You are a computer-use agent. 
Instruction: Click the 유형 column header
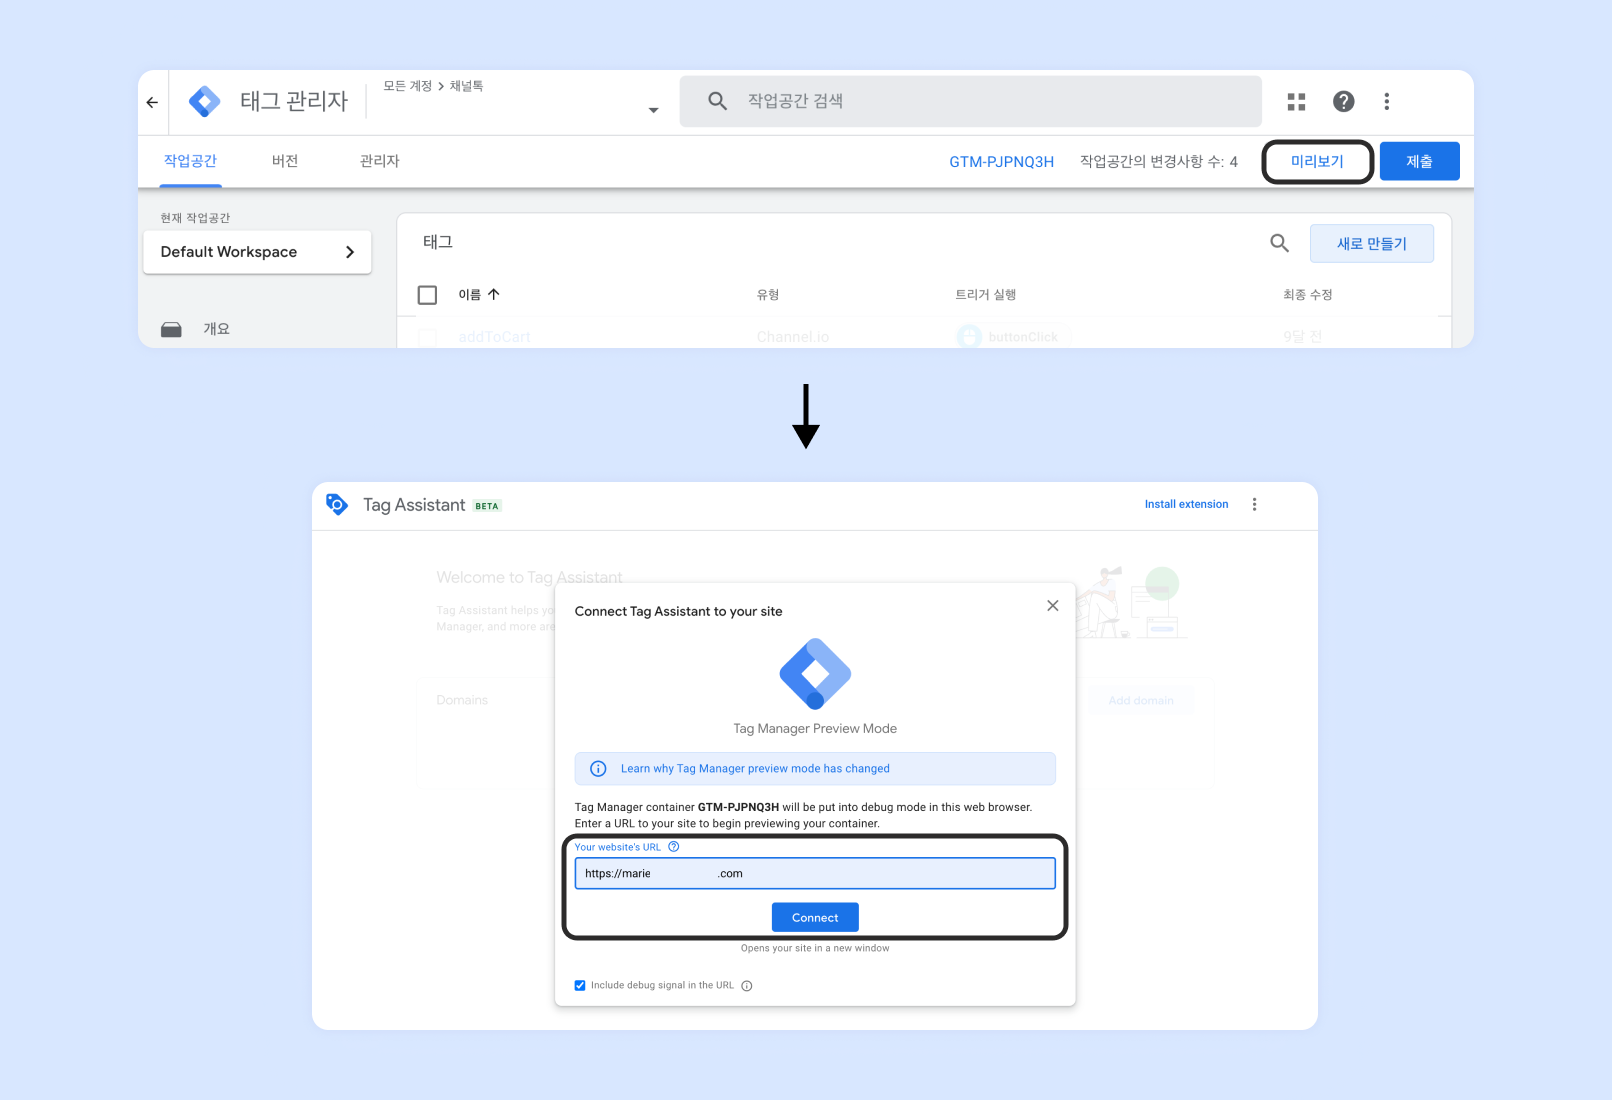(768, 295)
